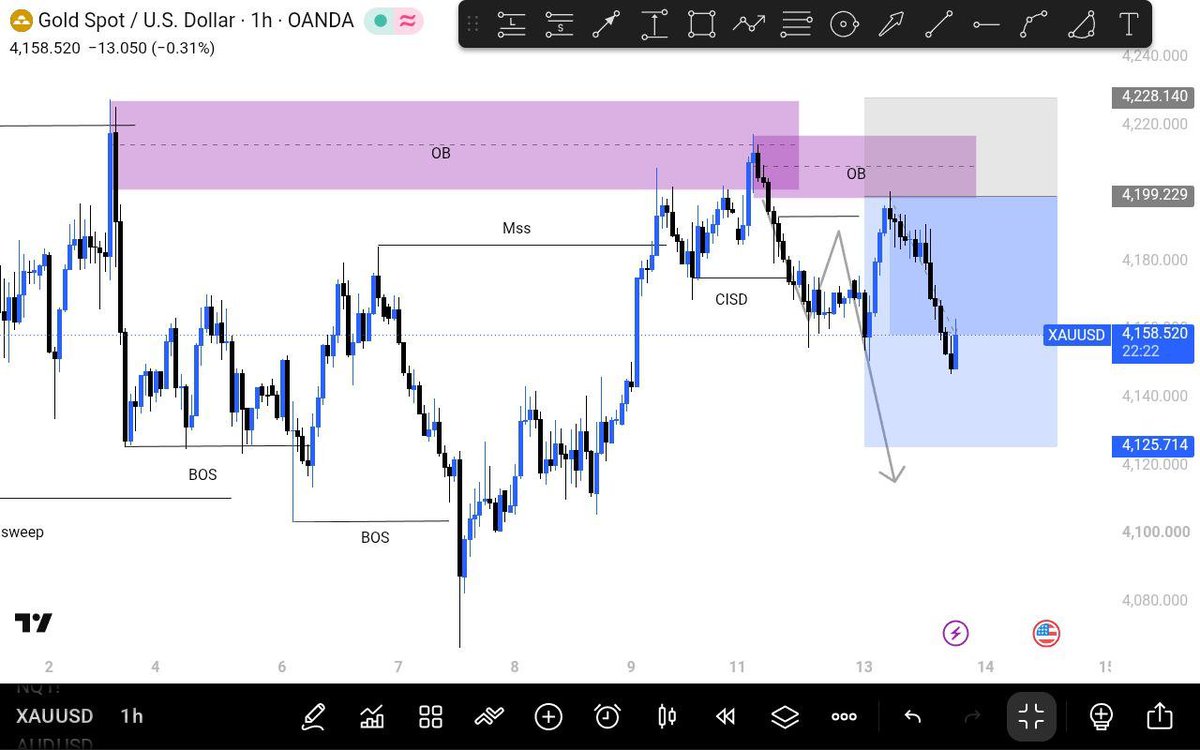Publish an idea via lightbulb icon
Viewport: 1200px width, 750px height.
[1101, 716]
